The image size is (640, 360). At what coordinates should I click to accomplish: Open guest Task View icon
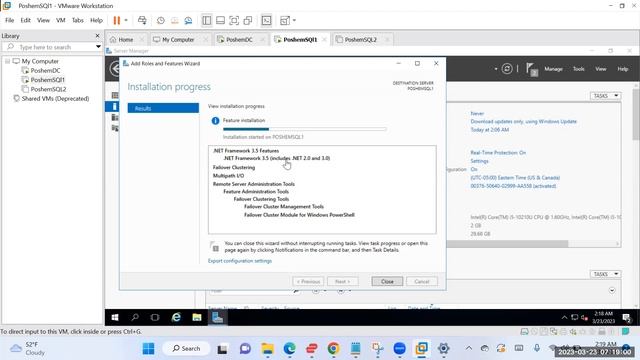tap(155, 317)
